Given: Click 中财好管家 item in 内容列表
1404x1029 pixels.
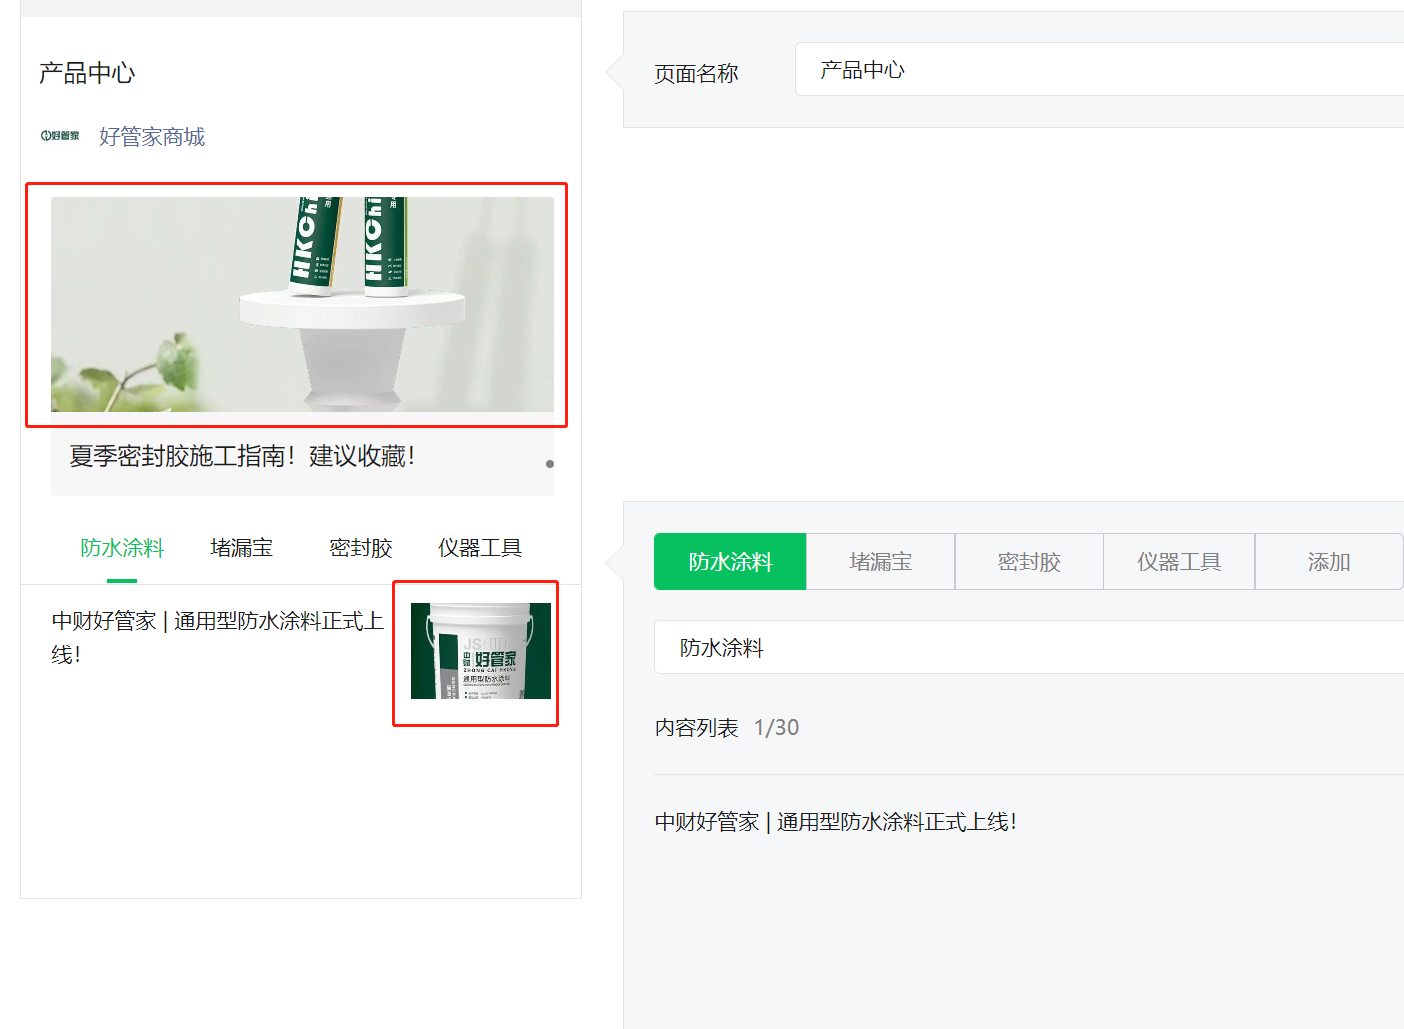Looking at the screenshot, I should (836, 822).
